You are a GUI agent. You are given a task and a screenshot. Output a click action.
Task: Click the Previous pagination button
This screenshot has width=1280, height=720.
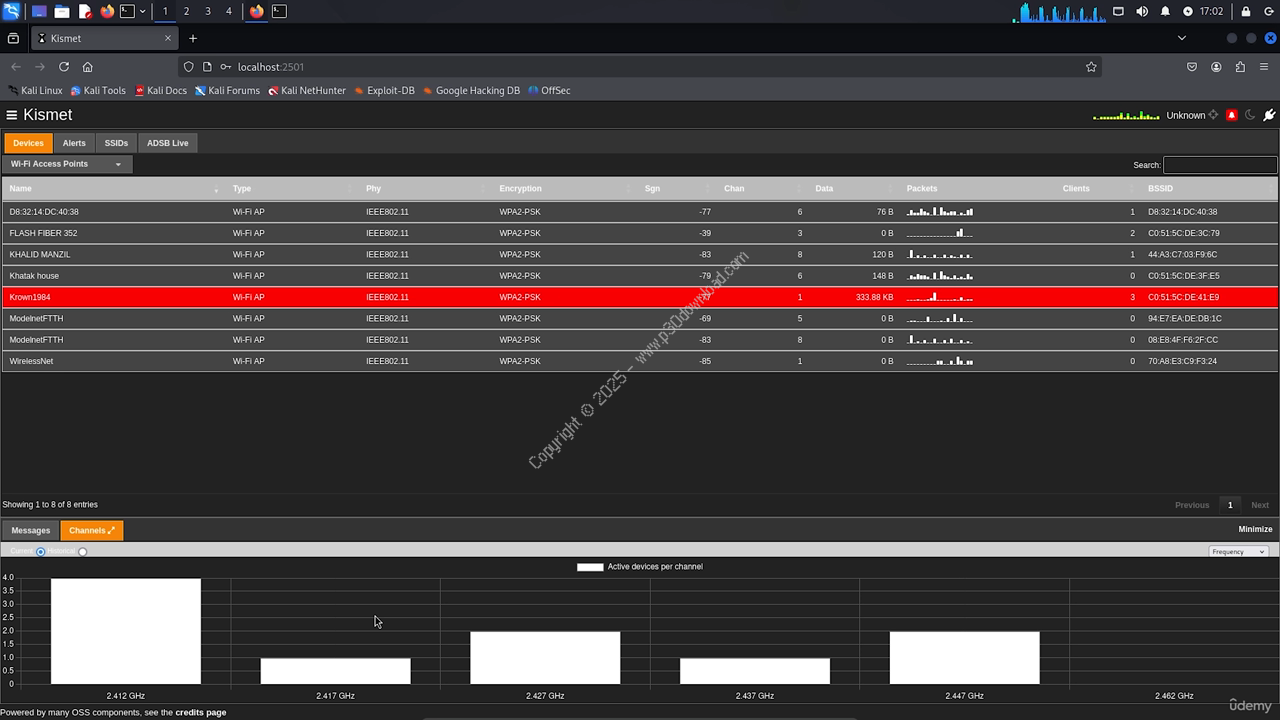[1192, 505]
